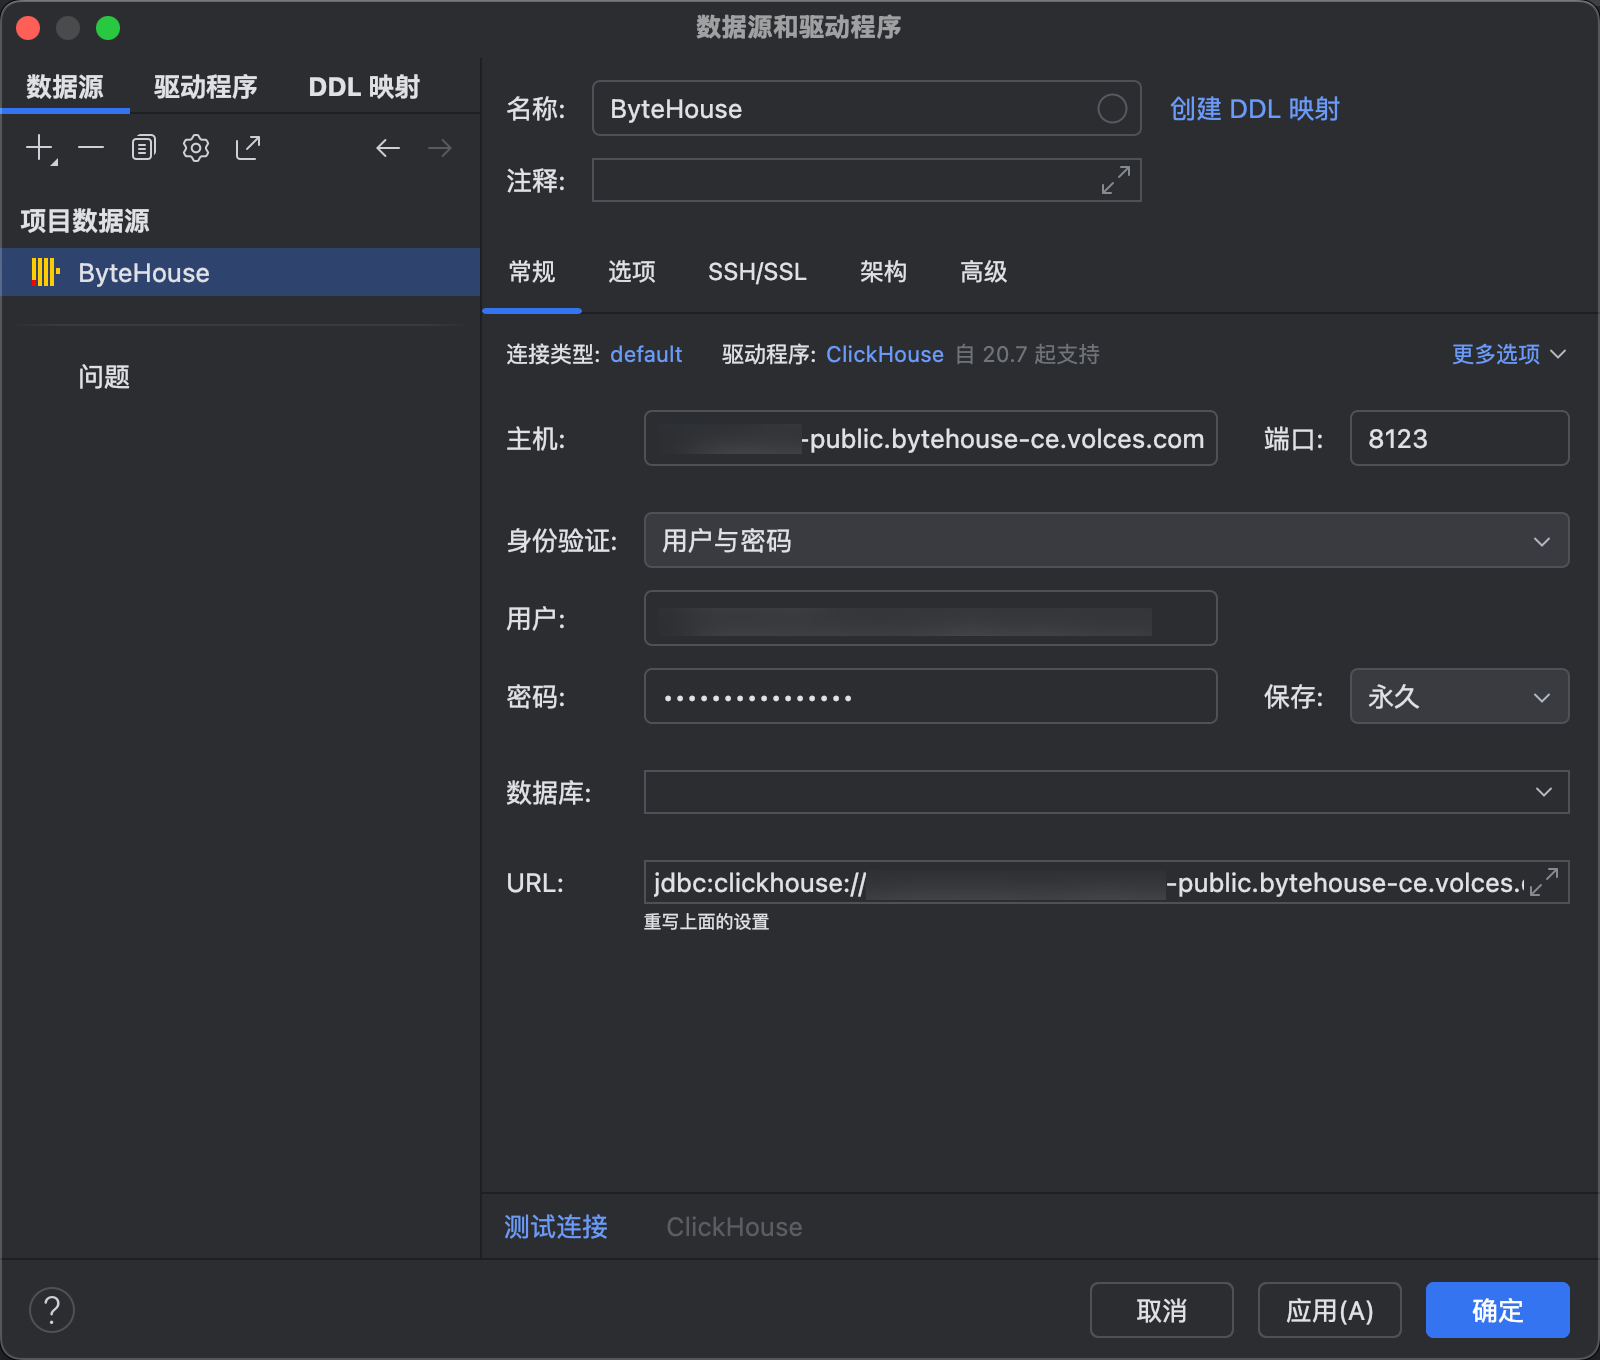
Task: Click the add data source plus icon
Action: click(x=39, y=149)
